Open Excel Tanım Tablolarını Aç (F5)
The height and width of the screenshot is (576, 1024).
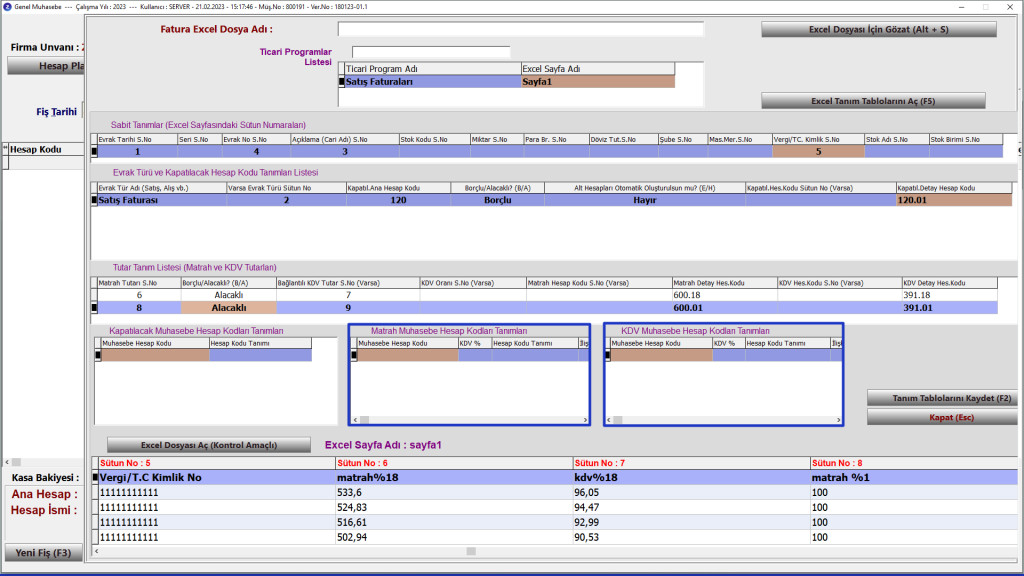(x=873, y=101)
